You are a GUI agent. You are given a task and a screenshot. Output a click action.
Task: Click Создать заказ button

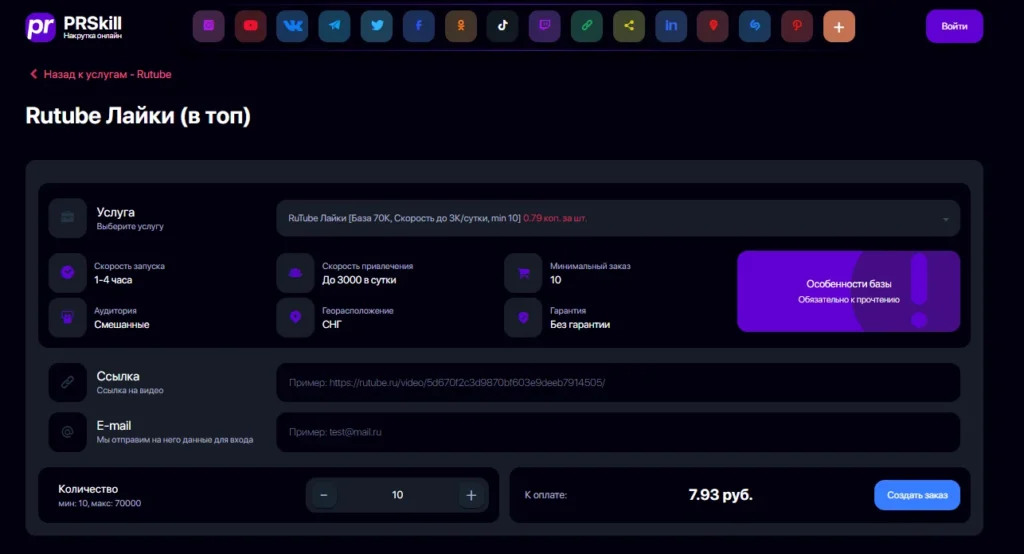click(917, 495)
